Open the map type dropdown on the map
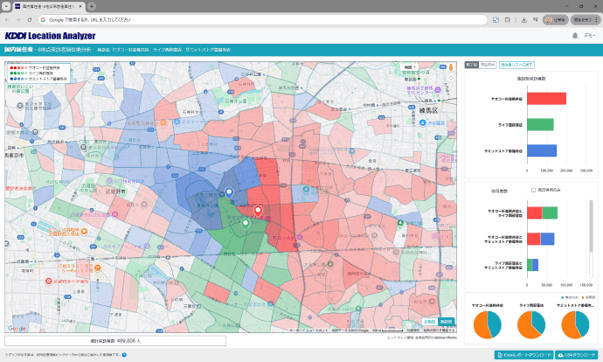Image resolution: width=603 pixels, height=362 pixels. (409, 67)
